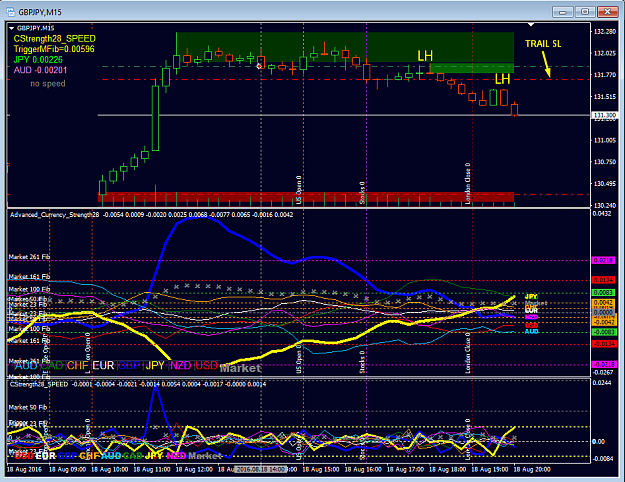Click the Market 50 Fib label in the speed pane

(28, 407)
